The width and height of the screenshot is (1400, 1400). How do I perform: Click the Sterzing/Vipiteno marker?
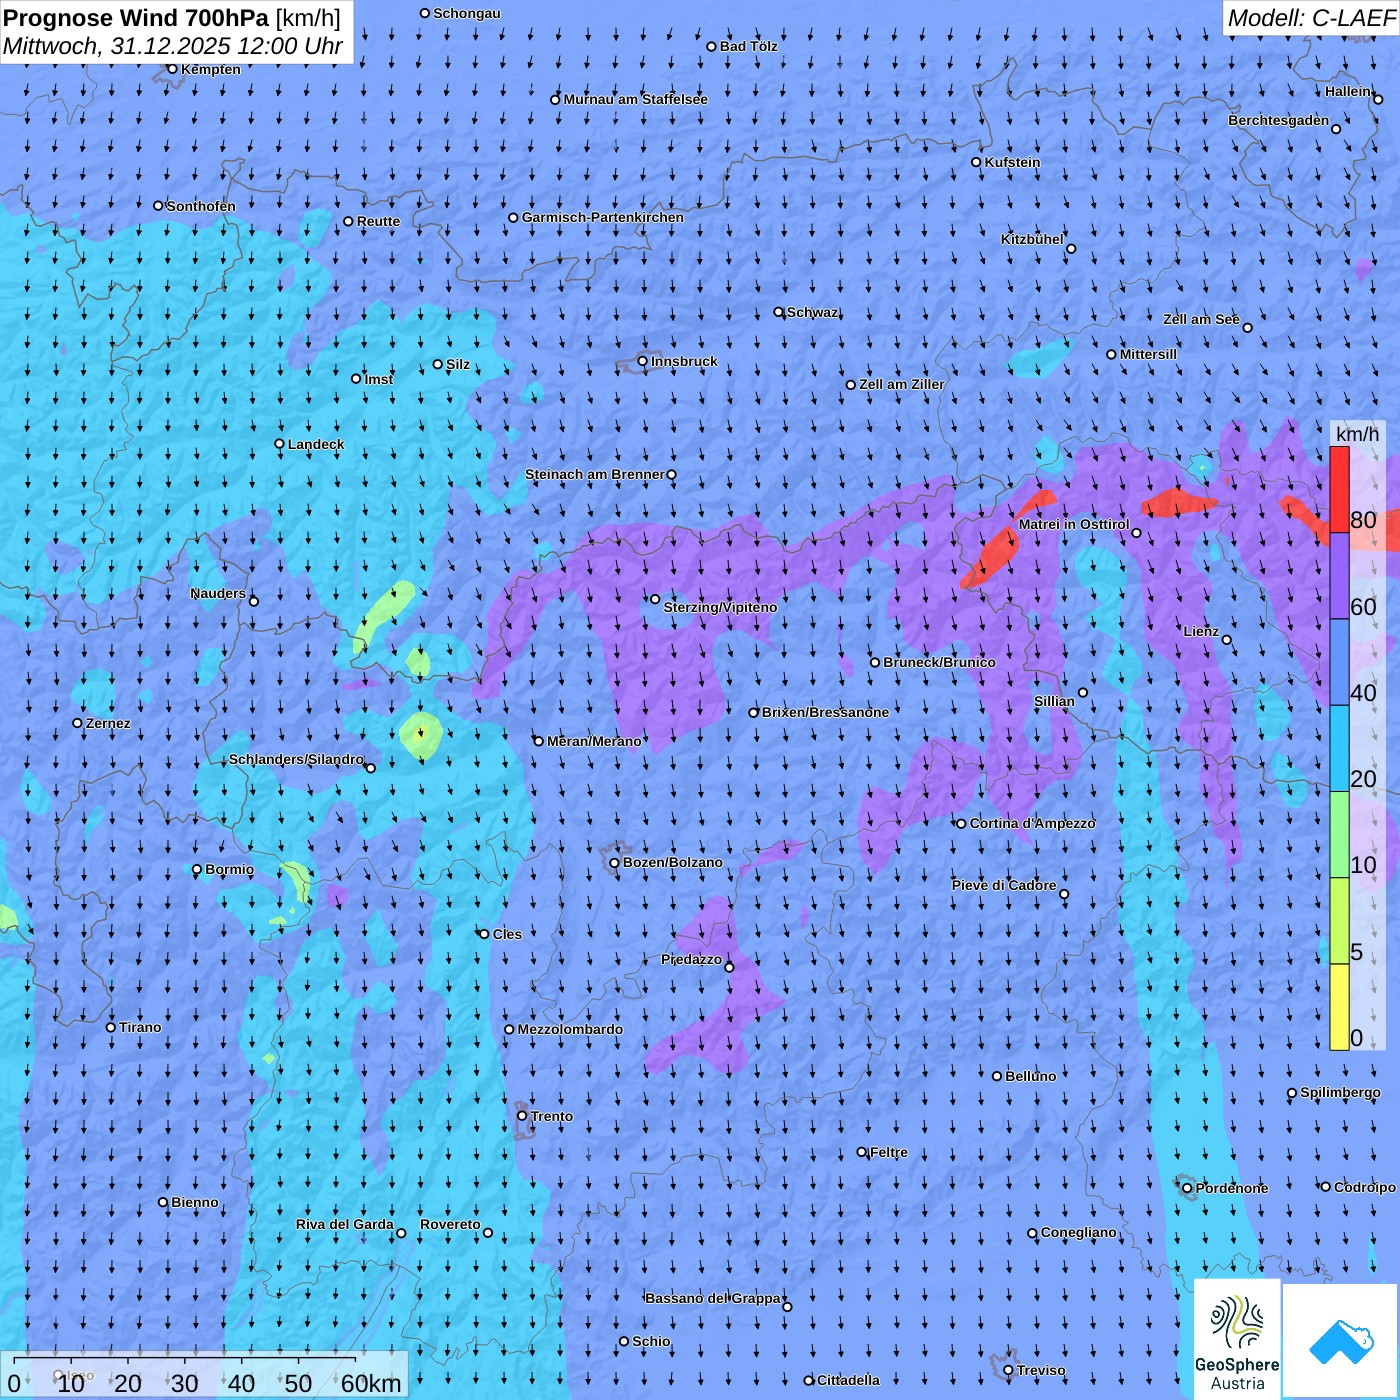tap(655, 599)
